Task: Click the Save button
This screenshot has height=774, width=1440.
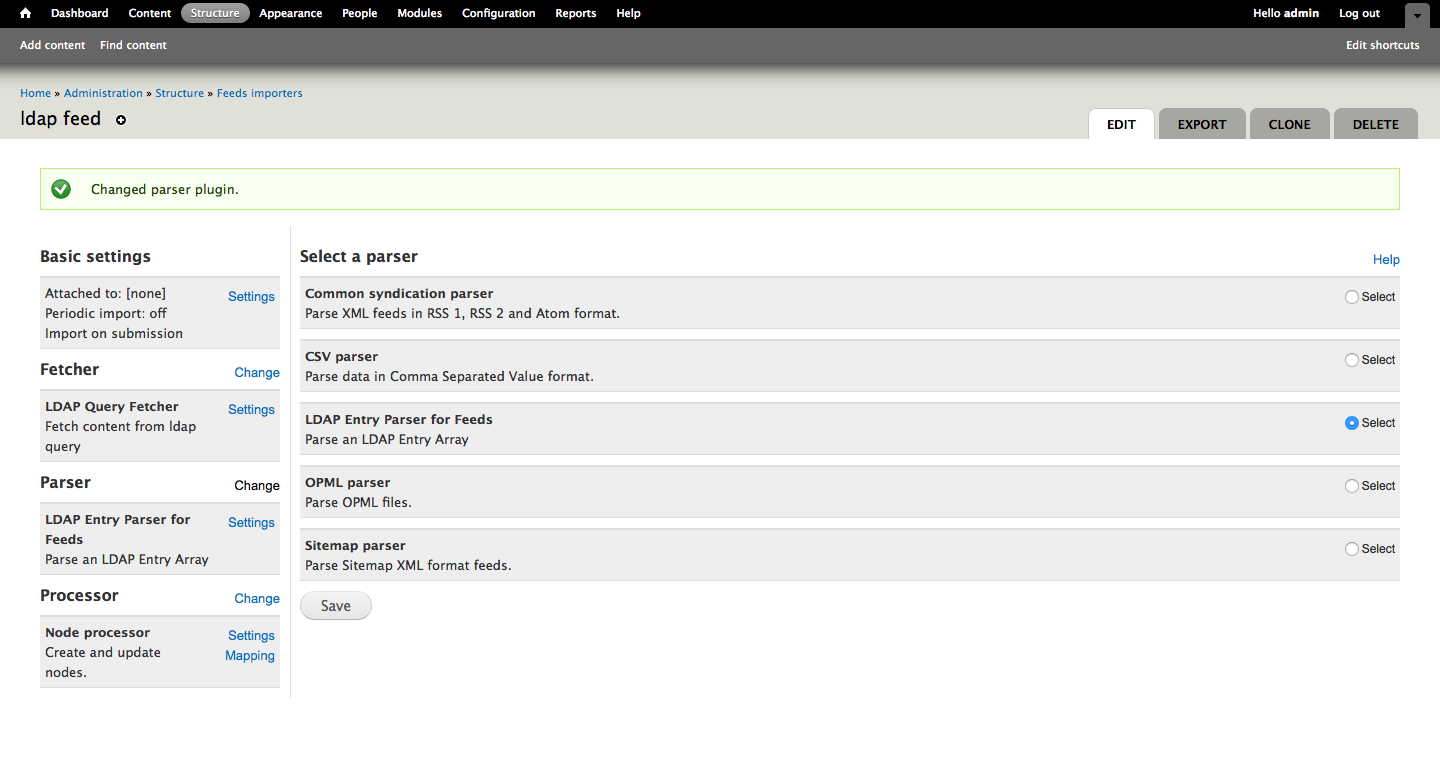Action: [336, 606]
